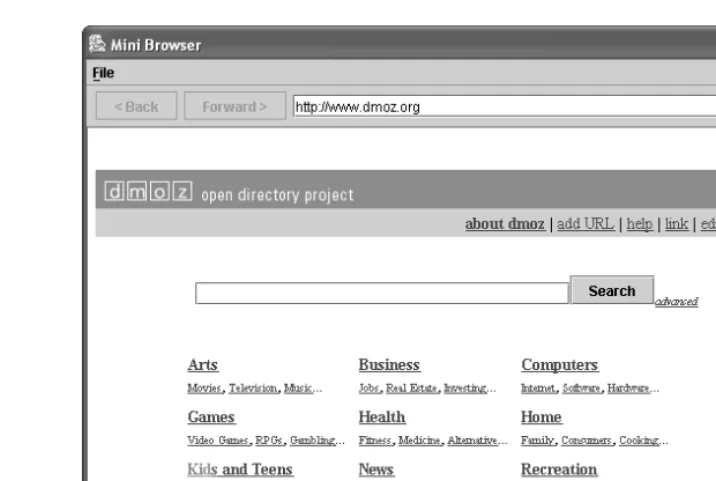The width and height of the screenshot is (716, 481).
Task: Open the Consumers subcategory link
Action: (586, 440)
